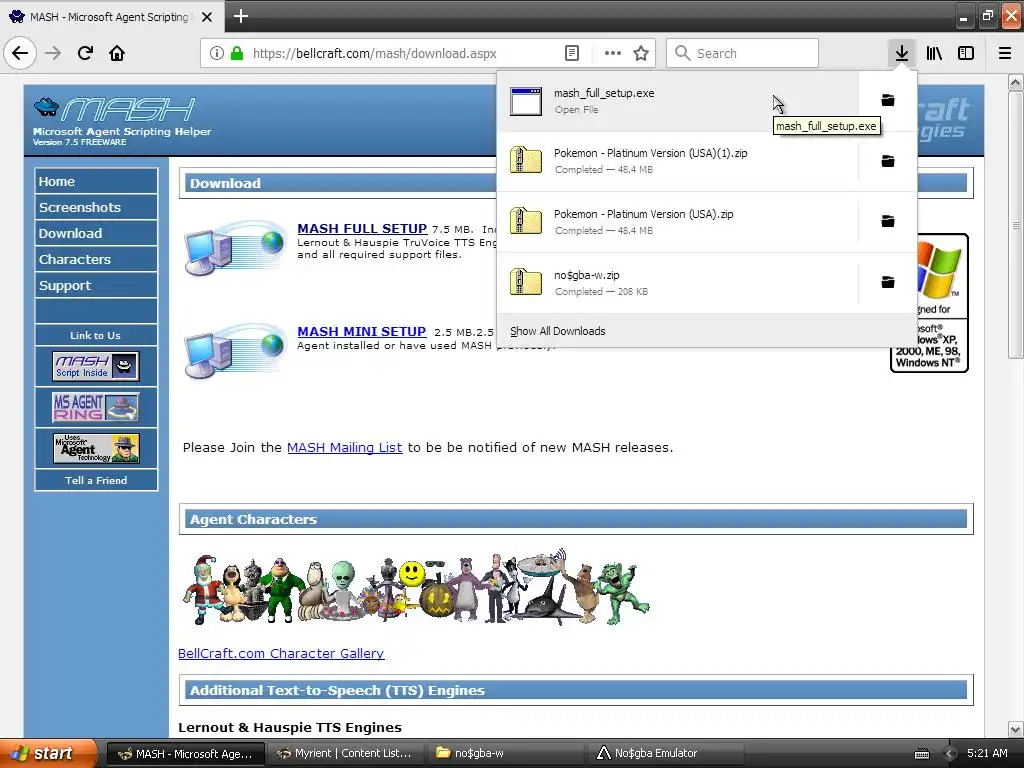Screen dimensions: 1024x768
Task: Switch to Myrient Content List taskbar window
Action: (x=345, y=753)
